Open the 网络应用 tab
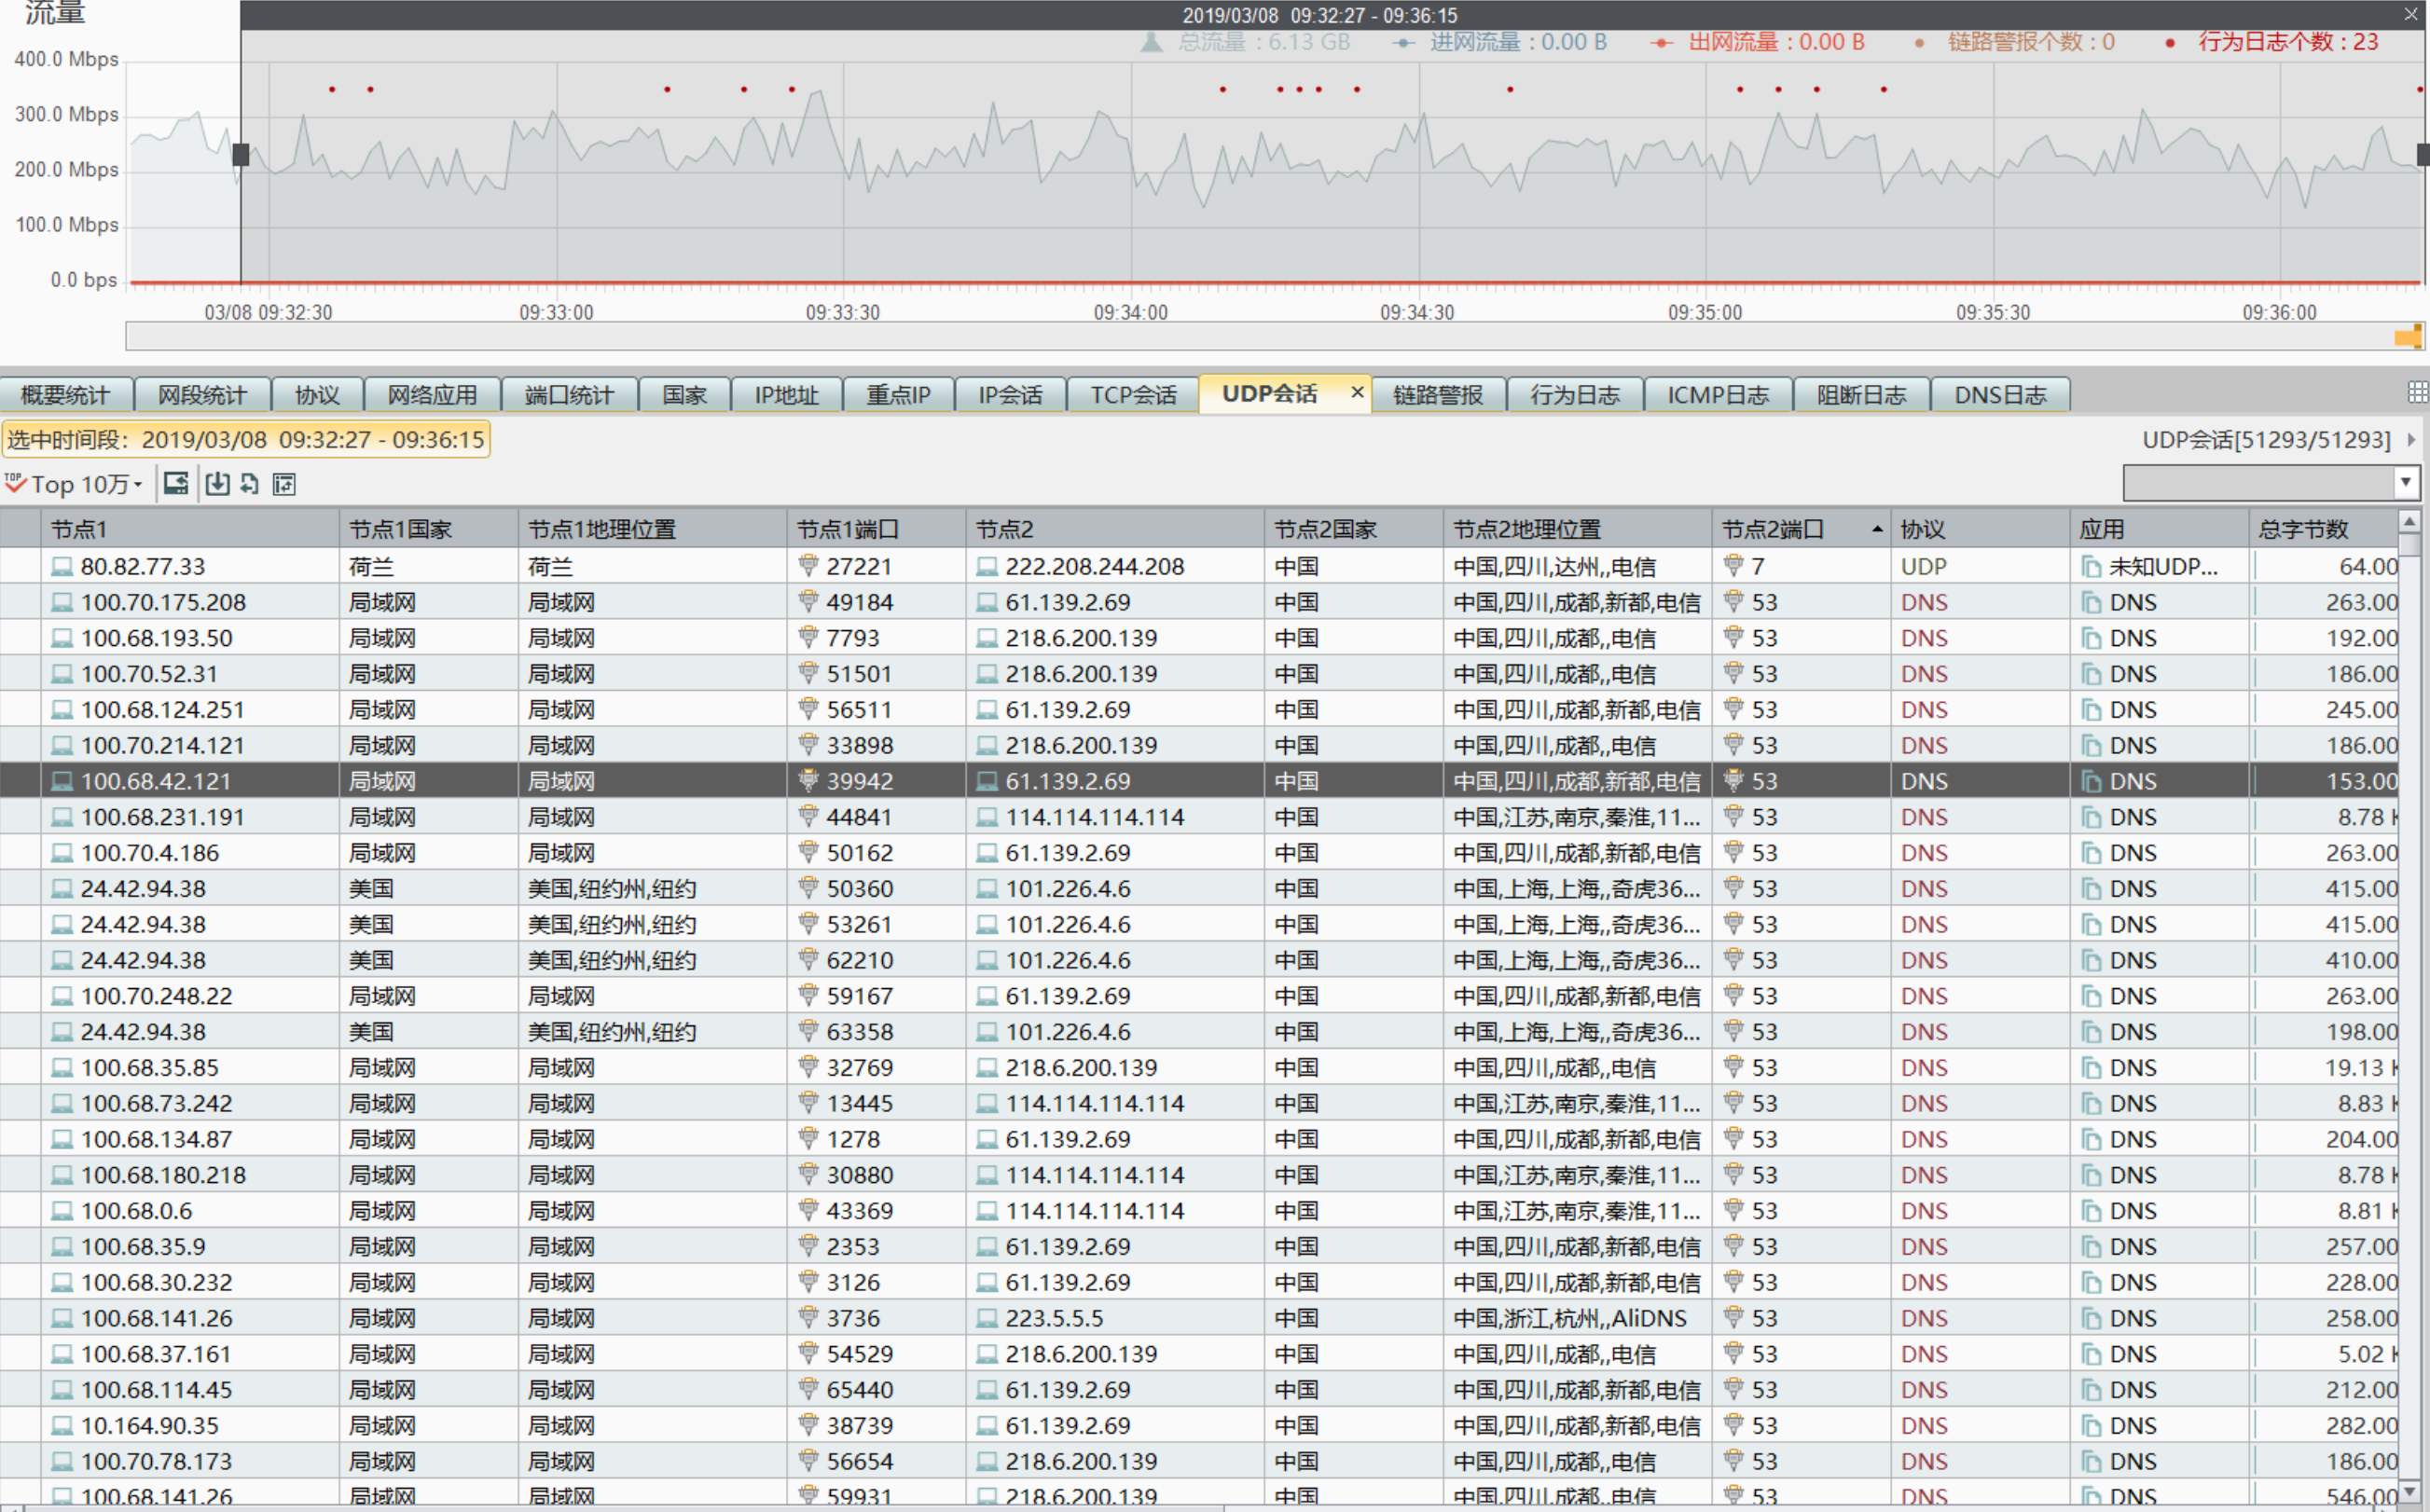This screenshot has height=1512, width=2430. [432, 395]
